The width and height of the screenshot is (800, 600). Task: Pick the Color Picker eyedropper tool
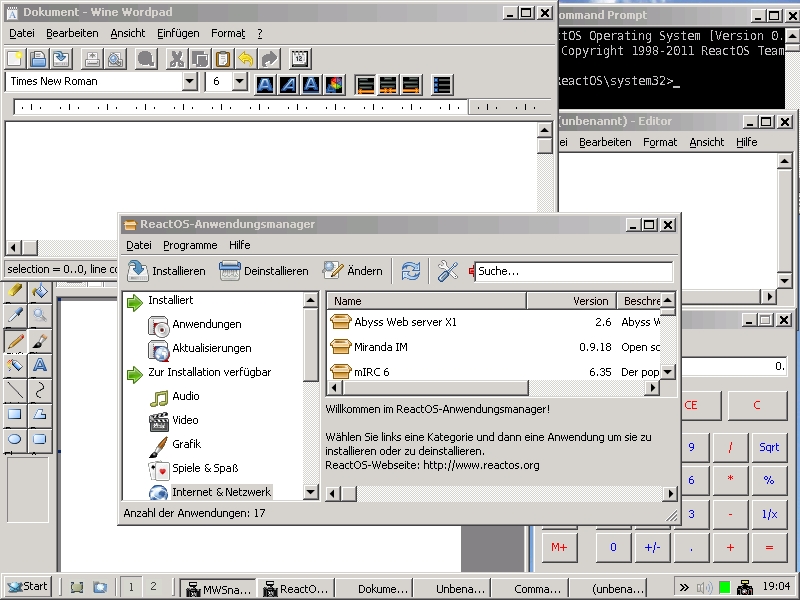tap(15, 316)
